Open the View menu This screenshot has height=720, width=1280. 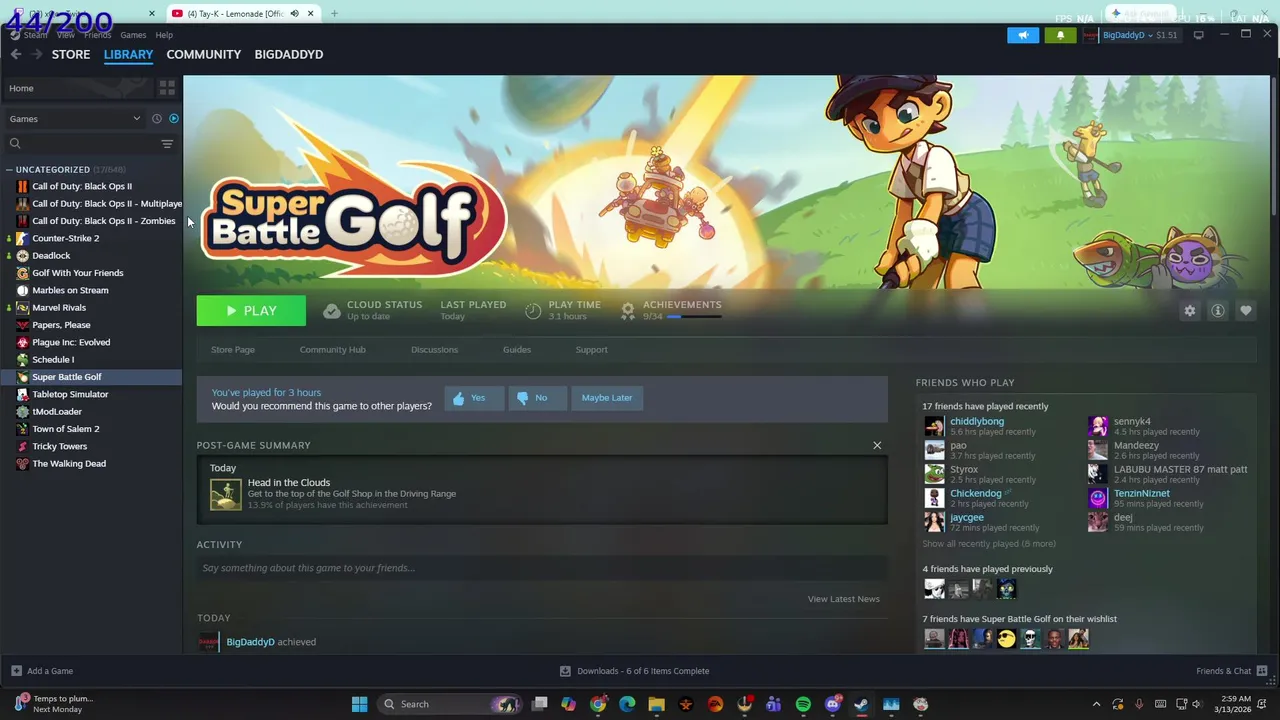[x=66, y=35]
